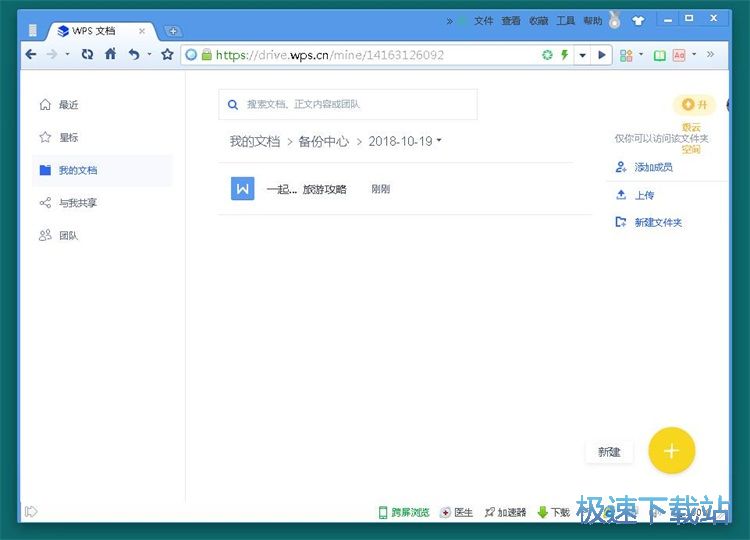Click the medal icon in title bar

615,20
